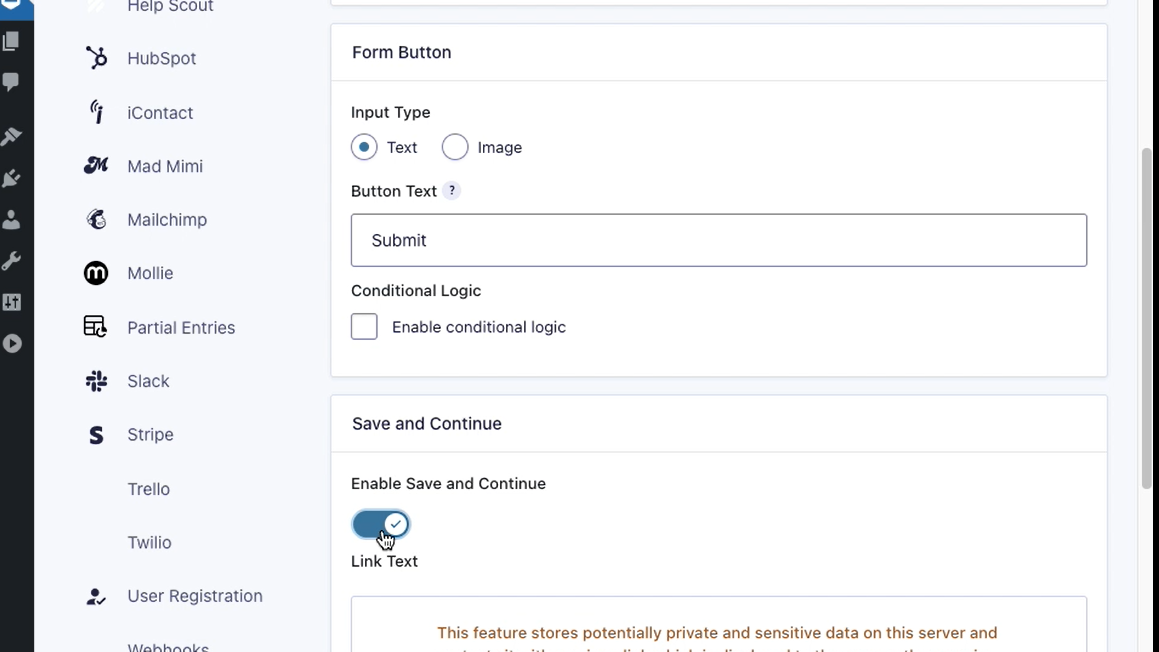
Task: Select the Image input type radio
Action: (x=455, y=147)
